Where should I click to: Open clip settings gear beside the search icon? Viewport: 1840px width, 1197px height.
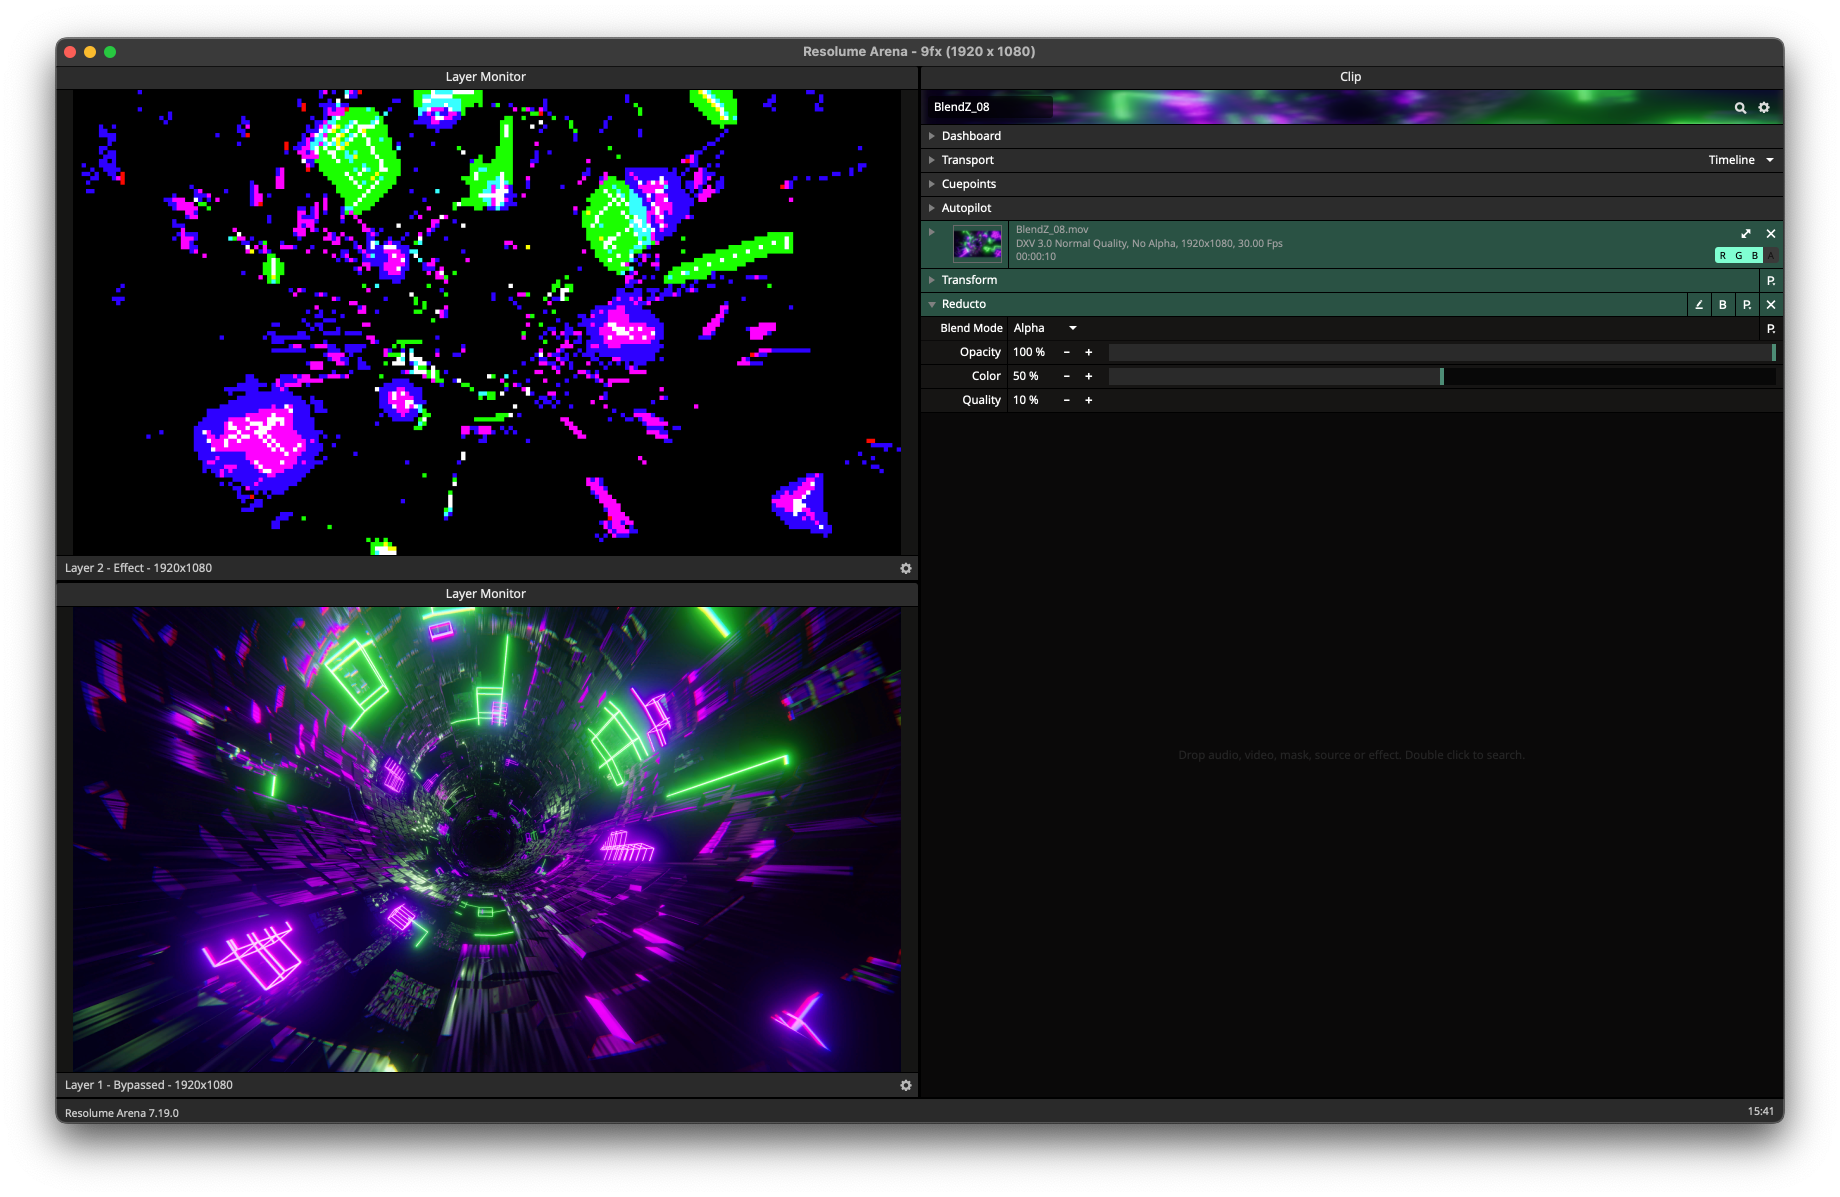[x=1764, y=108]
